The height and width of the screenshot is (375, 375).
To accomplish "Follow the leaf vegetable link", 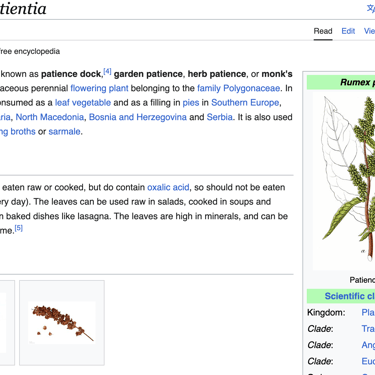I will point(83,103).
